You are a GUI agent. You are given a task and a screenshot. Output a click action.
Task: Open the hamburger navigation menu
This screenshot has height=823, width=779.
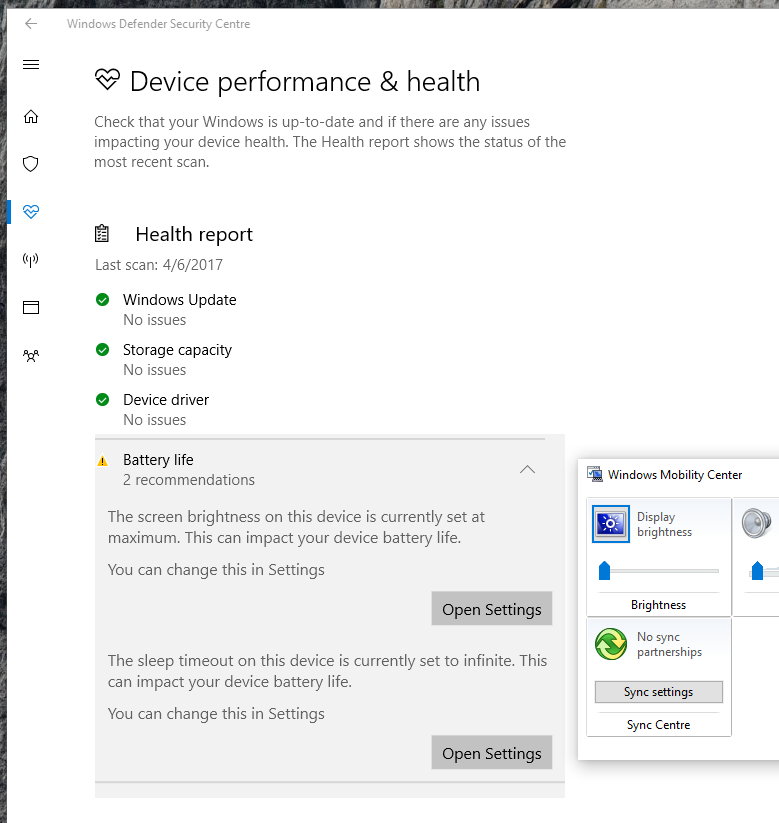coord(31,65)
